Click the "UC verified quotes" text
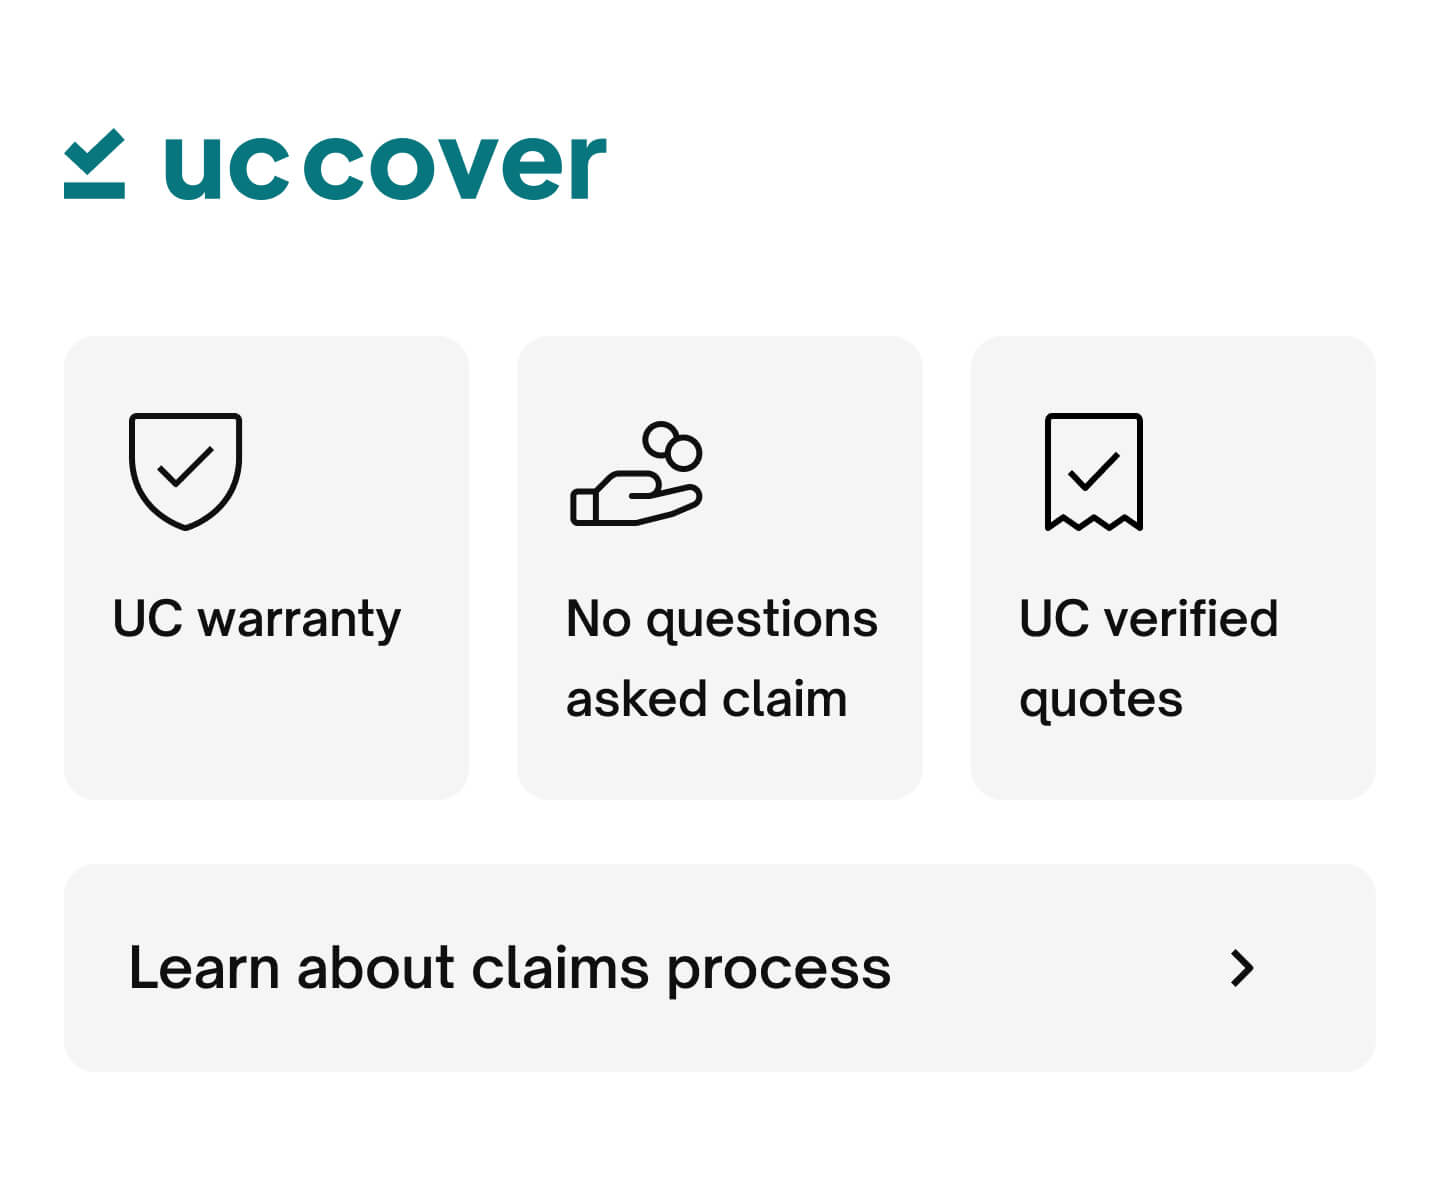The width and height of the screenshot is (1440, 1200). coord(1148,658)
